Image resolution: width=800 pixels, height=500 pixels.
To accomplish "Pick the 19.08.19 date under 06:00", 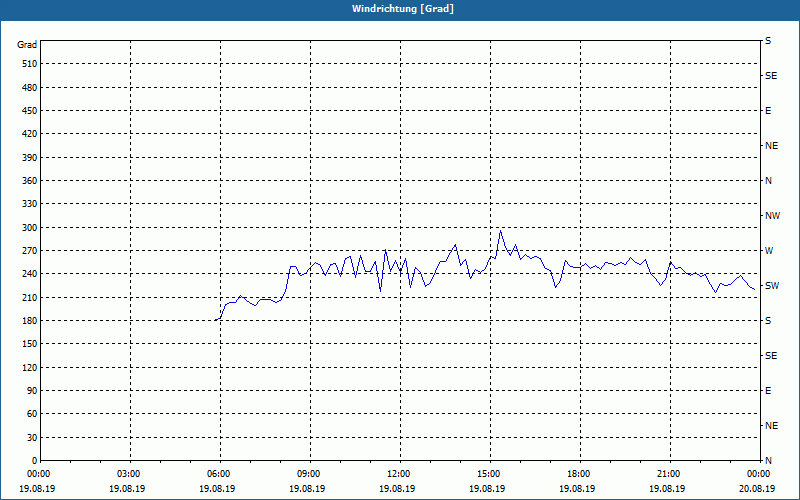I will (x=217, y=489).
